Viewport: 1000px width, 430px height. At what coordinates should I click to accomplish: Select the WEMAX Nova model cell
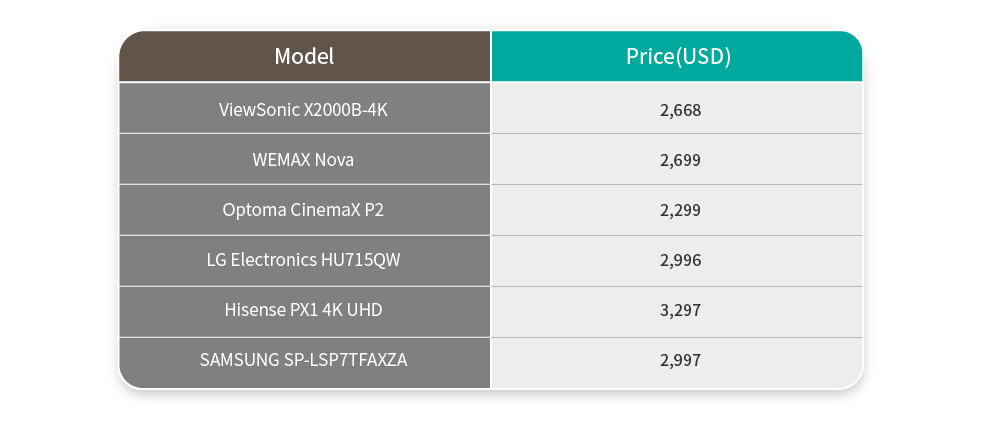[x=304, y=159]
